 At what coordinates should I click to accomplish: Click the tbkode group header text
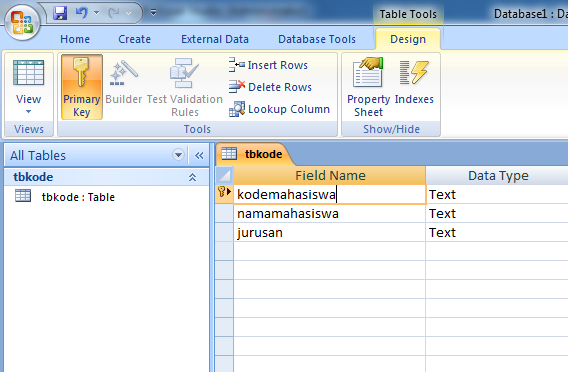point(33,177)
